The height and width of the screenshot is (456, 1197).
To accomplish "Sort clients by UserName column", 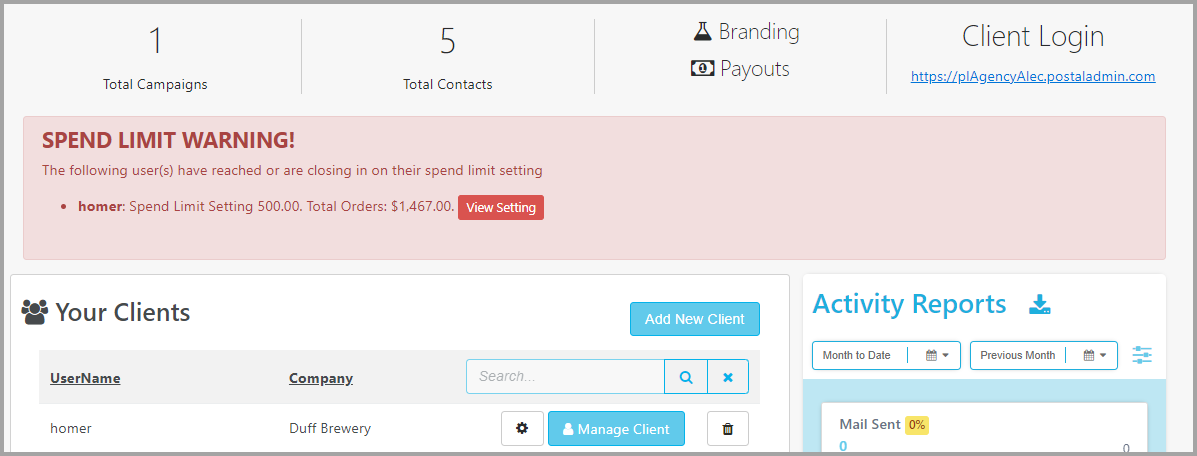I will (x=86, y=378).
